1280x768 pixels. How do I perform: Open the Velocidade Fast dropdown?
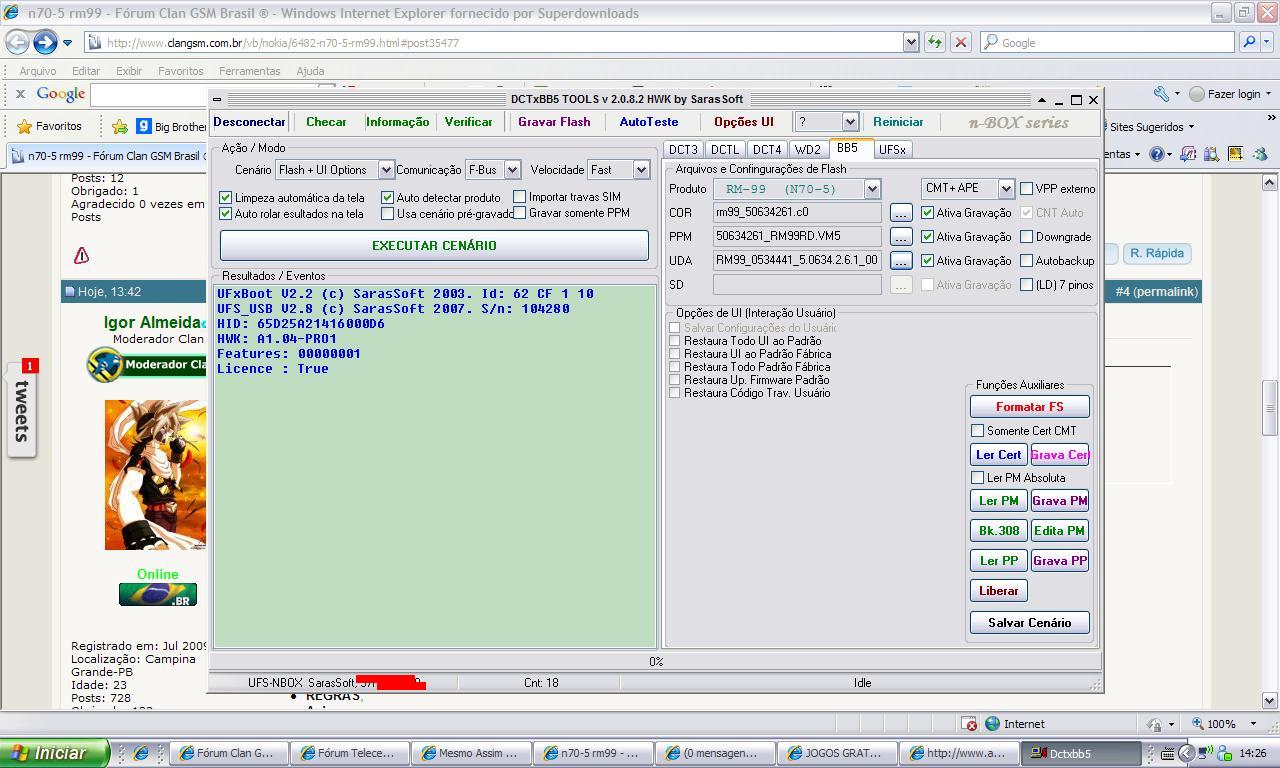pyautogui.click(x=641, y=170)
